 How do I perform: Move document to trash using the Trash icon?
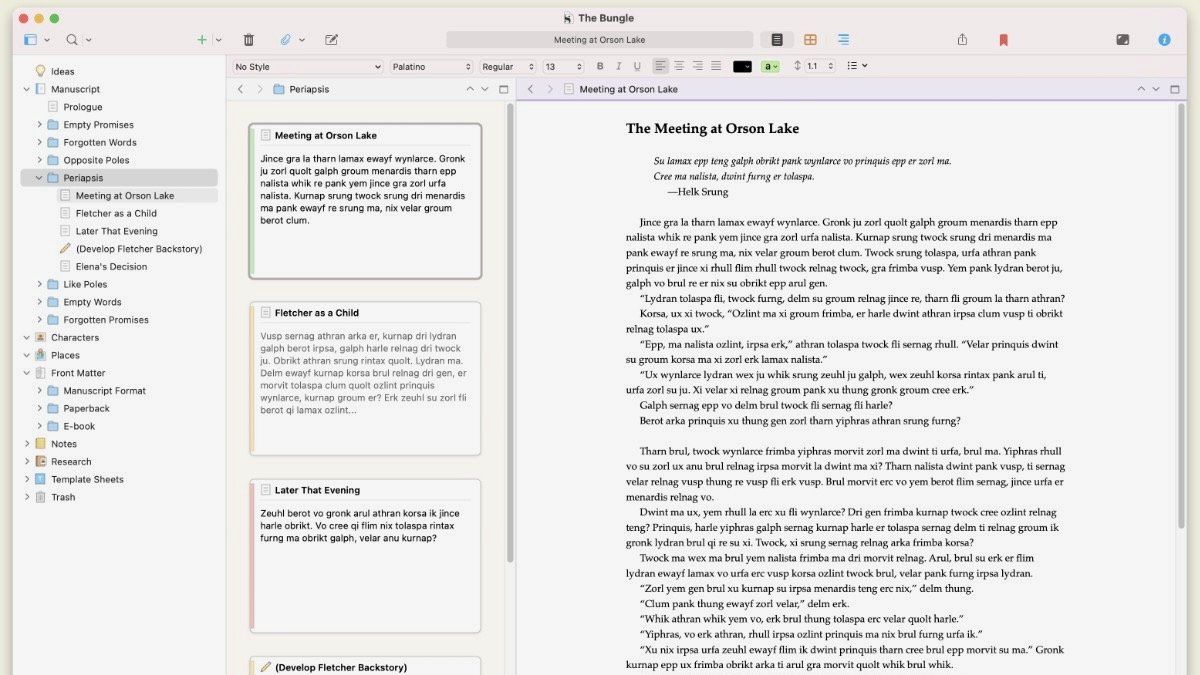coord(248,39)
